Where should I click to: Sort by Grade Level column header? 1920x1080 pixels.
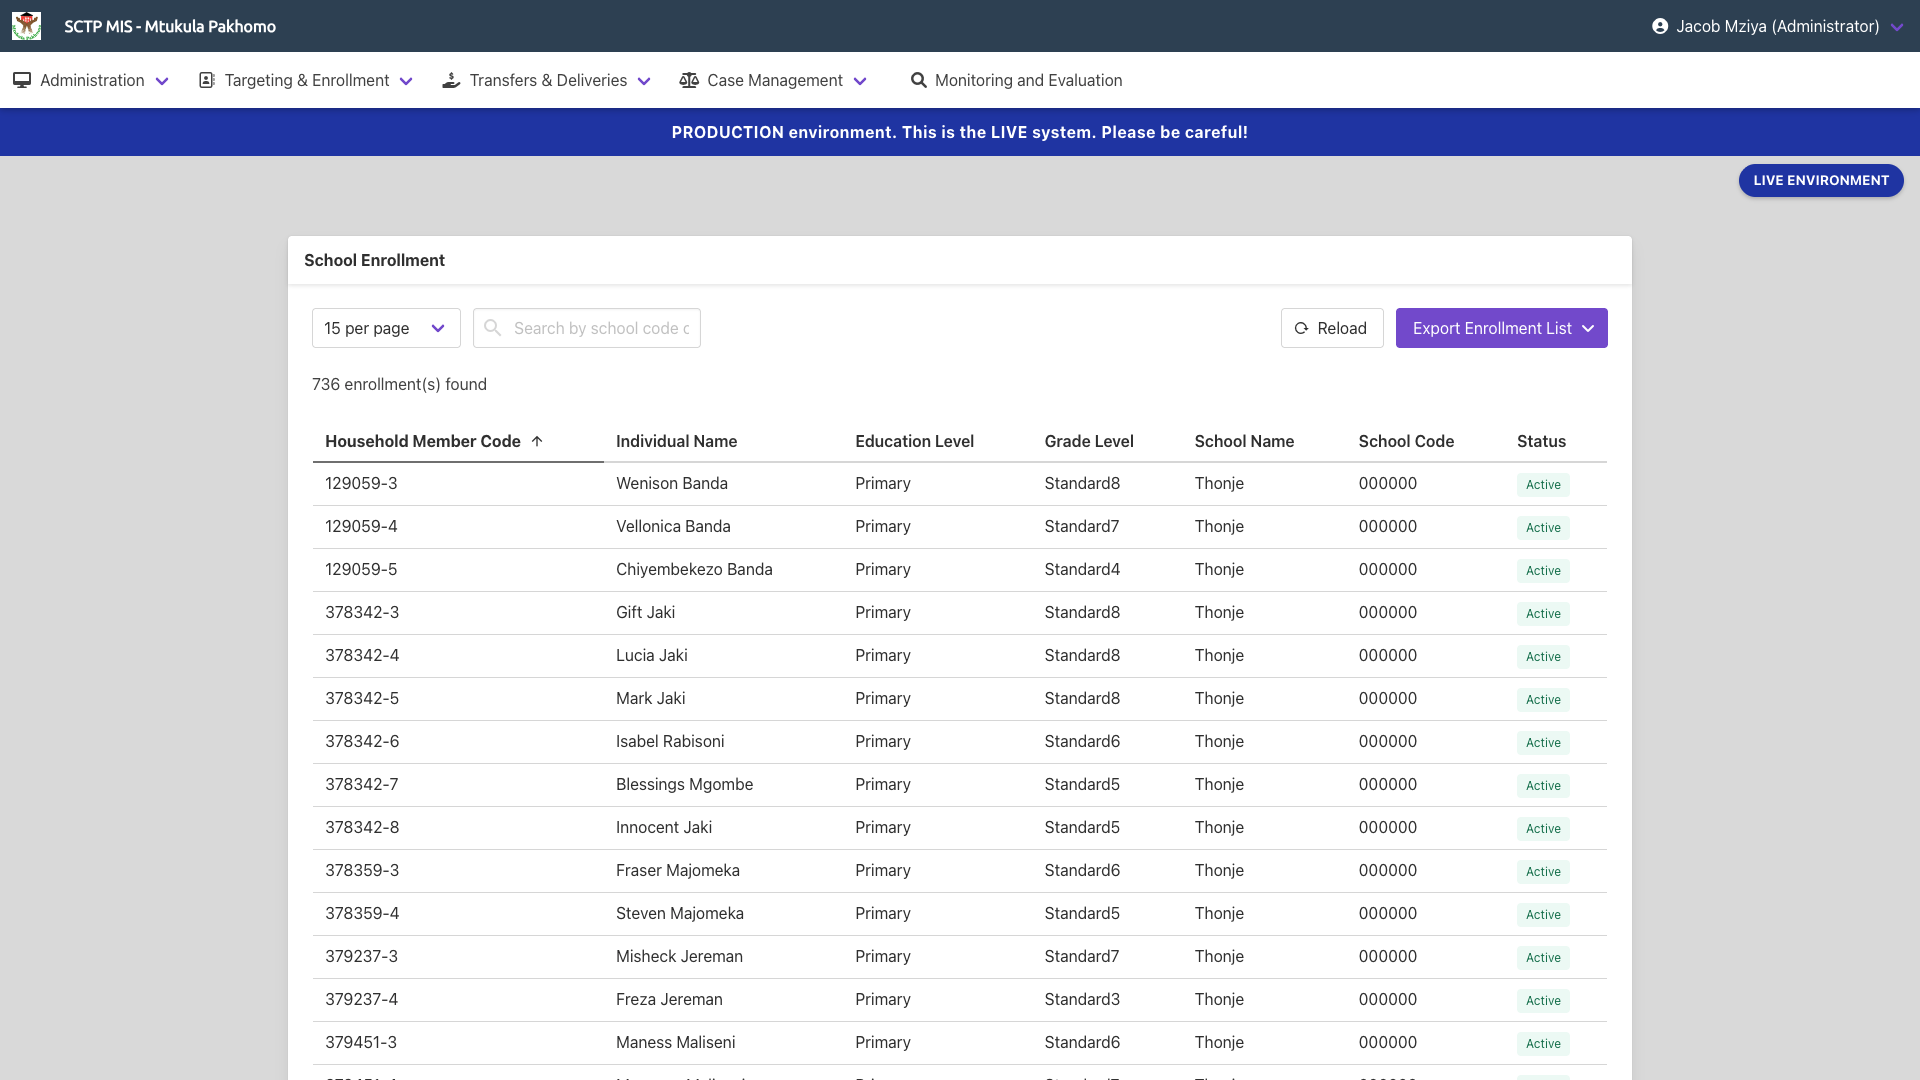tap(1089, 441)
